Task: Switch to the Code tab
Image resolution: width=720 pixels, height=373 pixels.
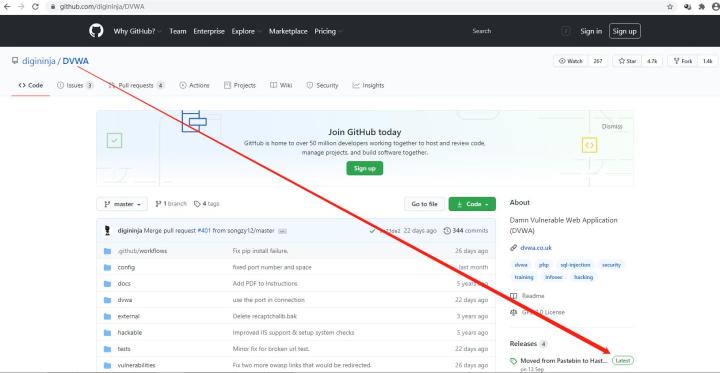Action: (x=31, y=85)
